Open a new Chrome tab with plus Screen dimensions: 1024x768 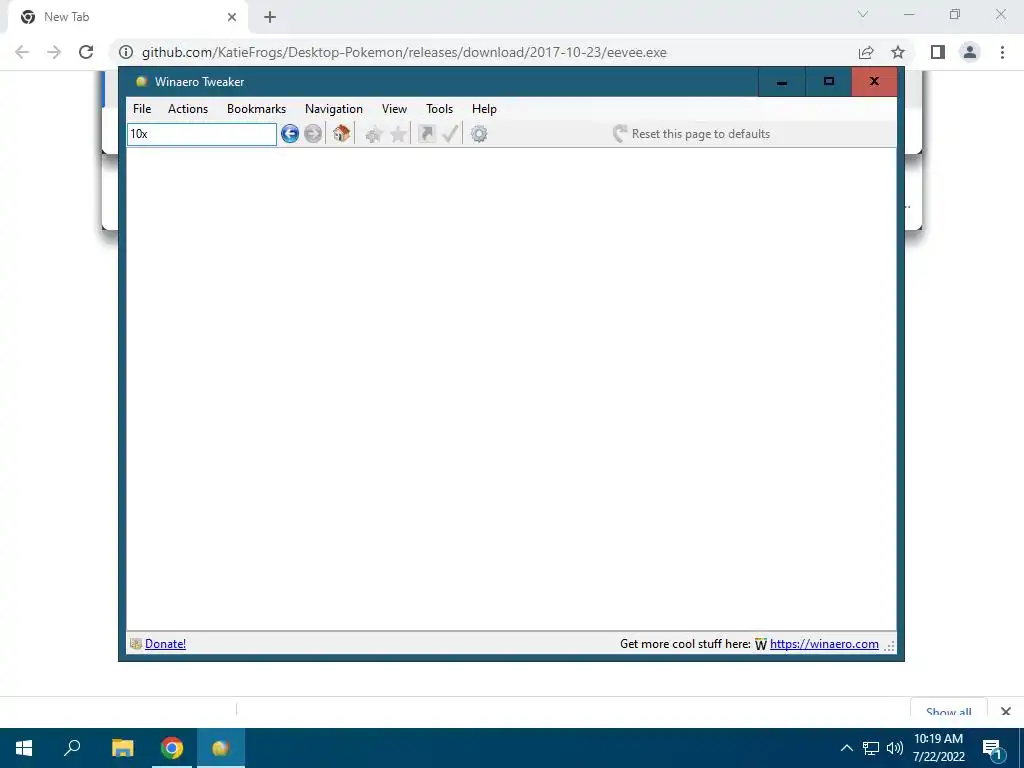(270, 17)
